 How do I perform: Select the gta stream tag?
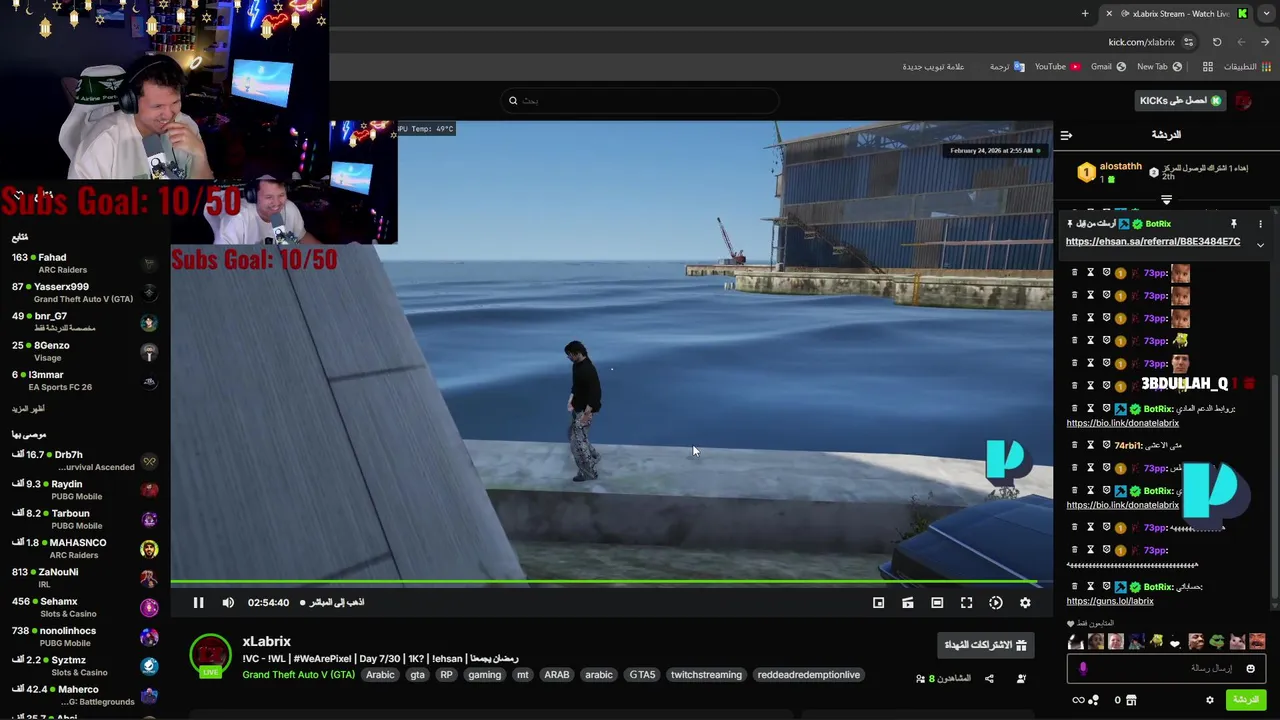tap(417, 675)
